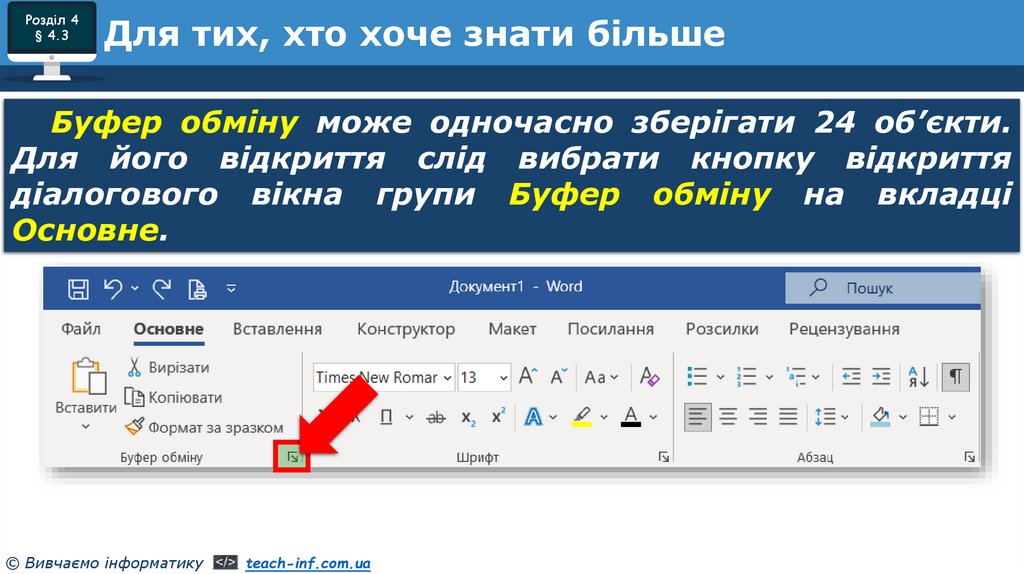1024x574 pixels.
Task: Decrease paragraph indent
Action: [x=850, y=377]
